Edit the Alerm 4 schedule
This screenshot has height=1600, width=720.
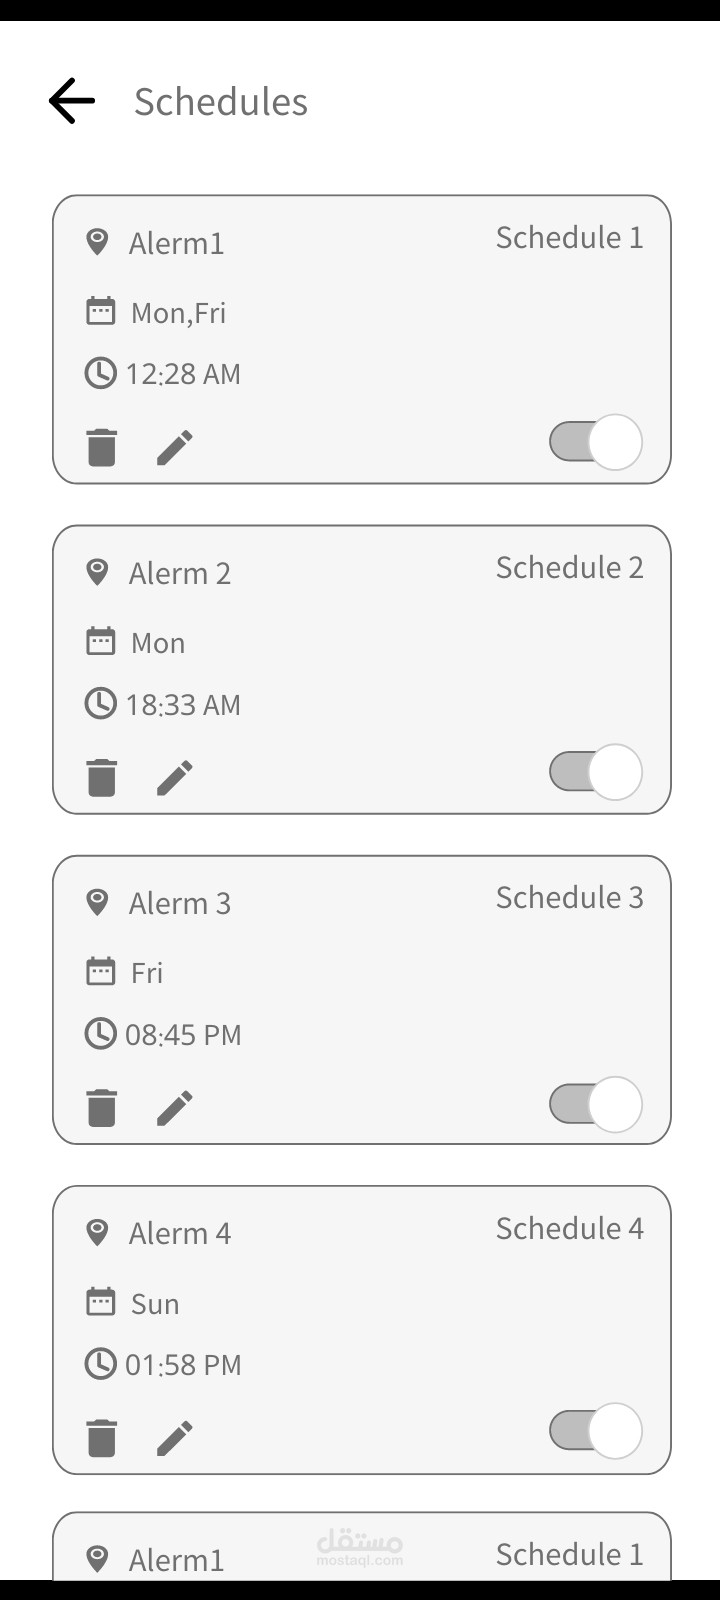(x=175, y=1437)
